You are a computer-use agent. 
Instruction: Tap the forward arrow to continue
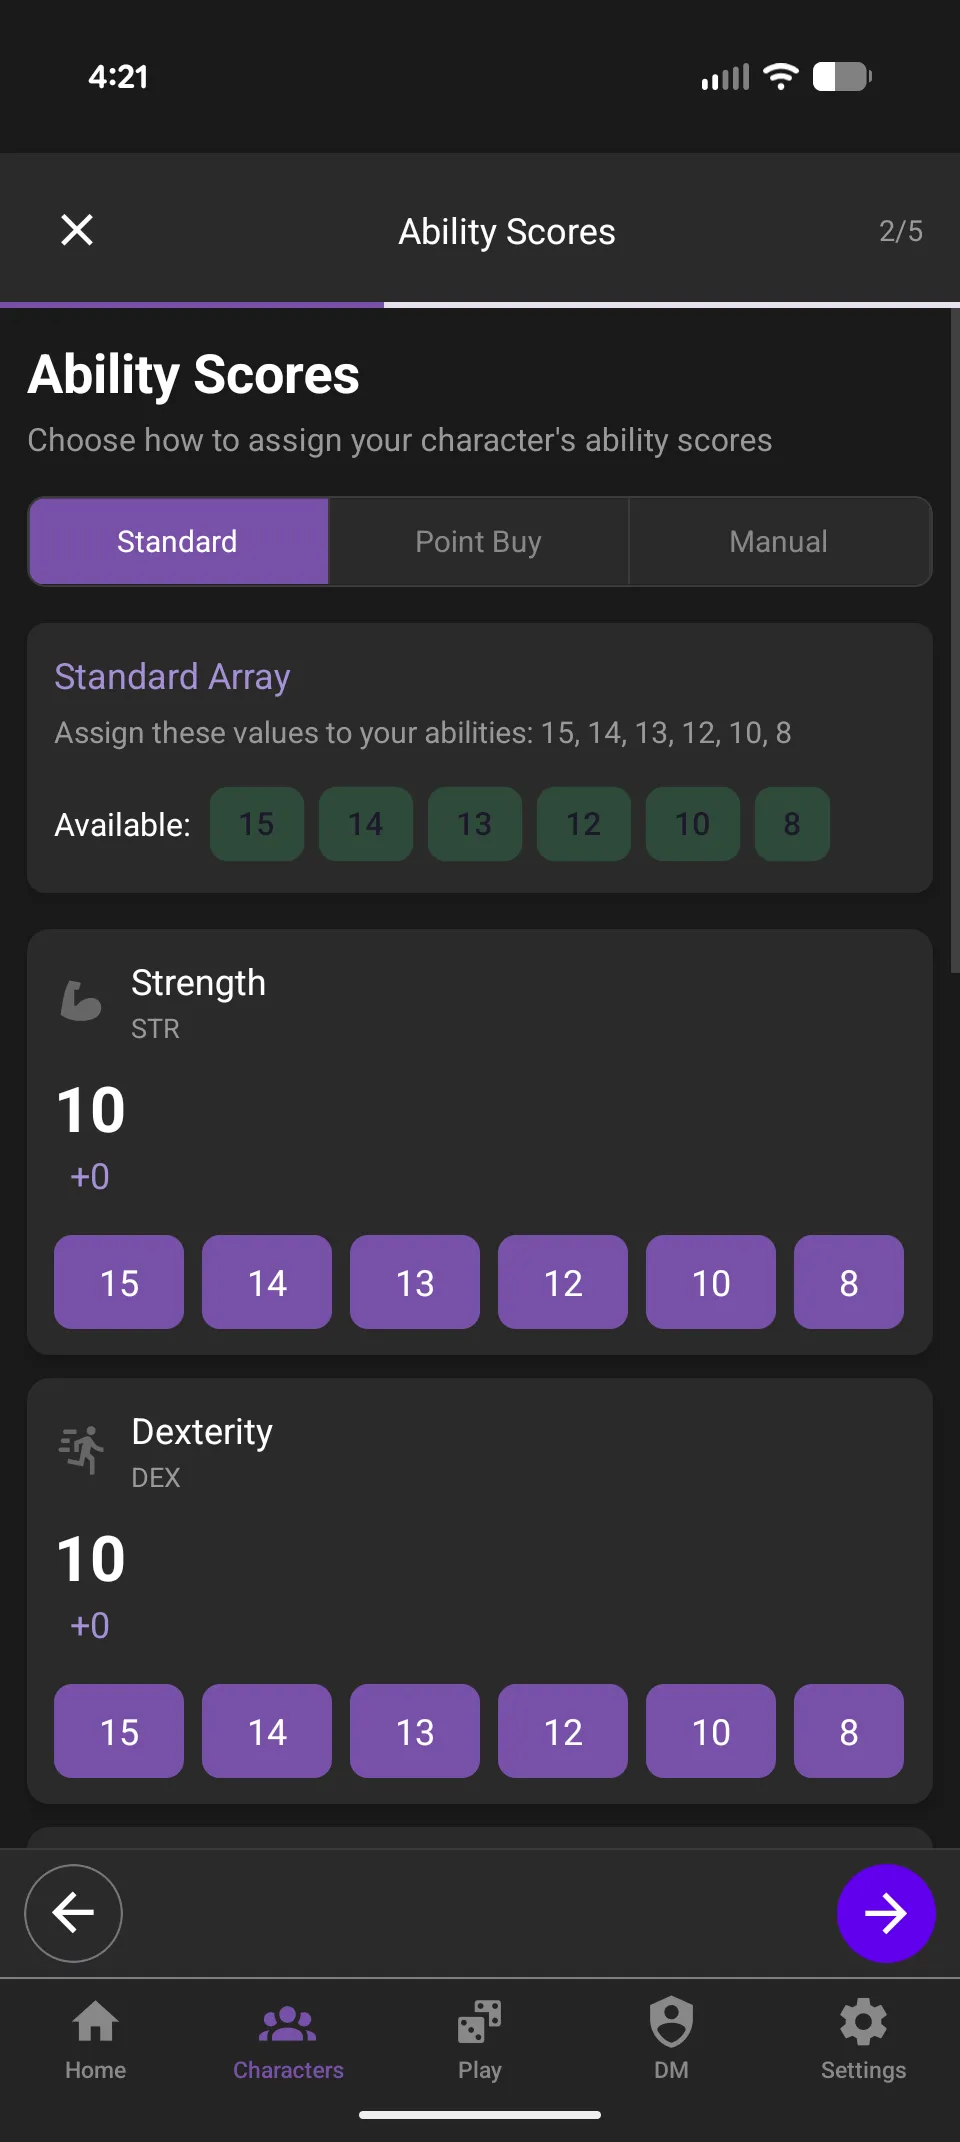point(886,1913)
